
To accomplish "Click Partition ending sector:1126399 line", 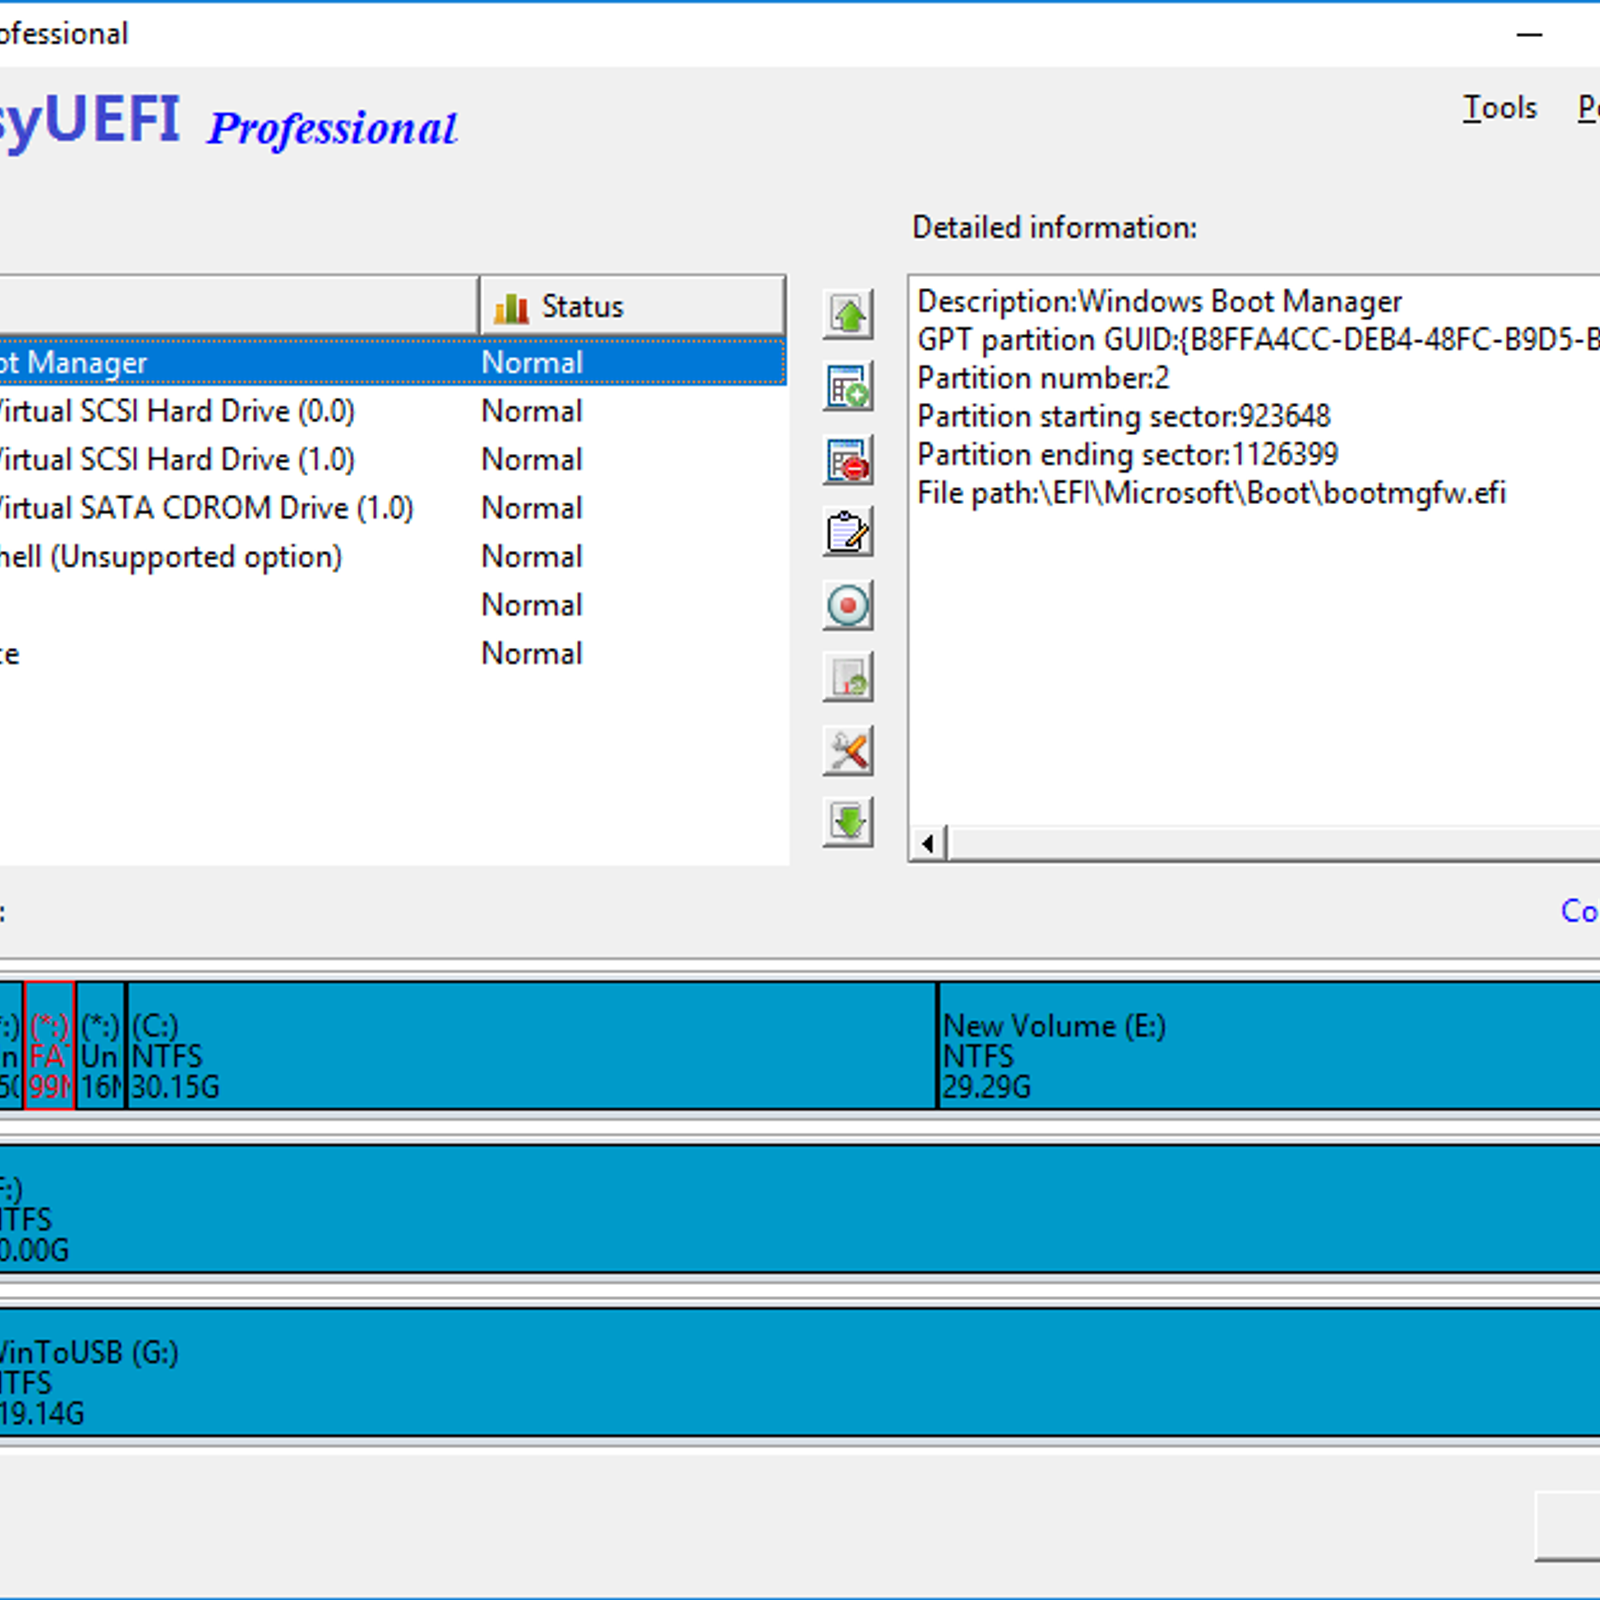I will tap(1127, 455).
